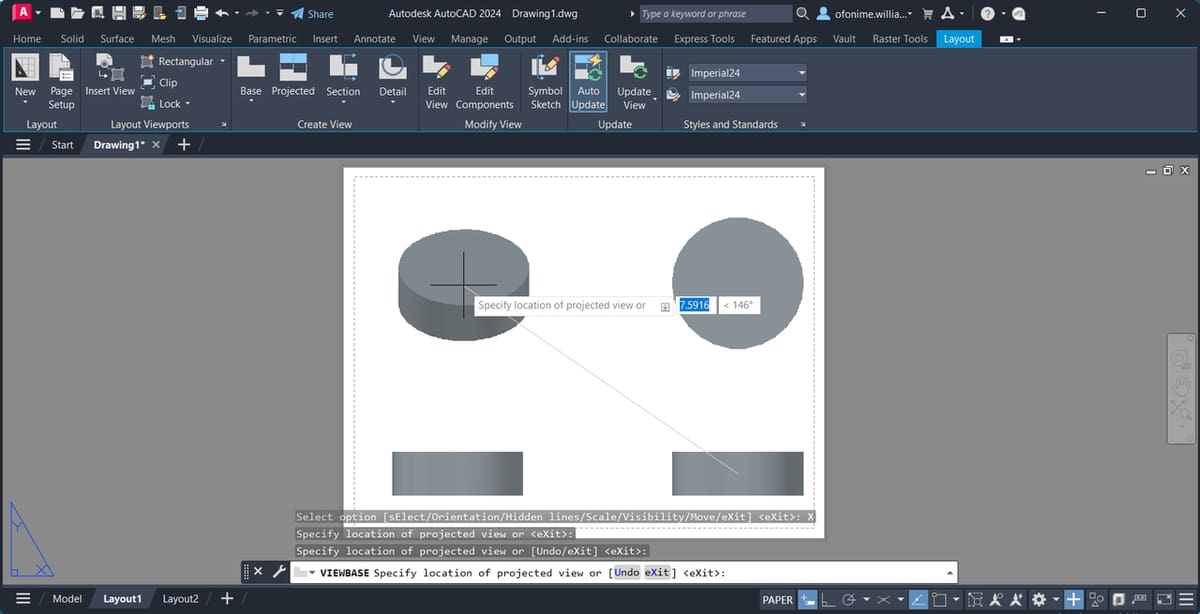1200x614 pixels.
Task: Click the PAPER space status button
Action: [x=777, y=600]
